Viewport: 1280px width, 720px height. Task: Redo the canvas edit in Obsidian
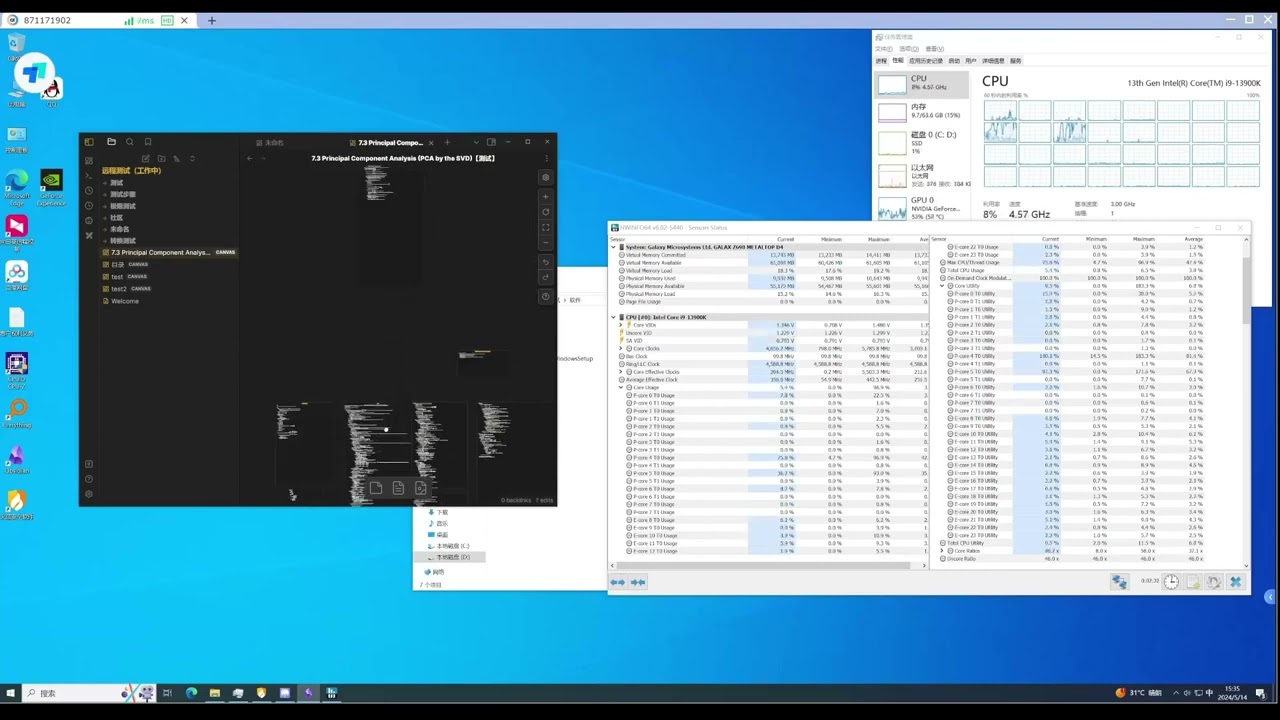[x=545, y=277]
